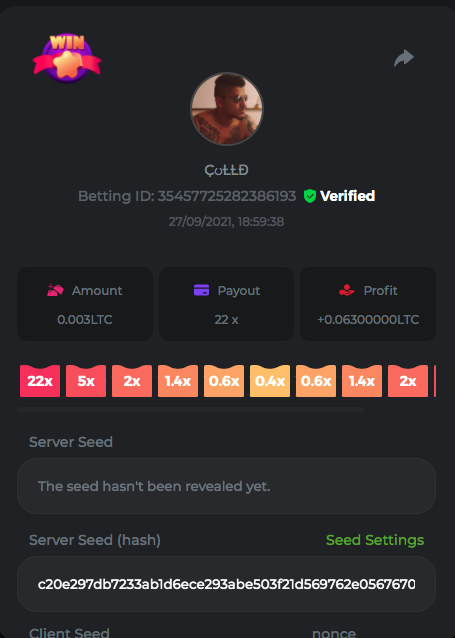Viewport: 455px width, 638px height.
Task: Click the red Profit hand icon
Action: click(347, 290)
